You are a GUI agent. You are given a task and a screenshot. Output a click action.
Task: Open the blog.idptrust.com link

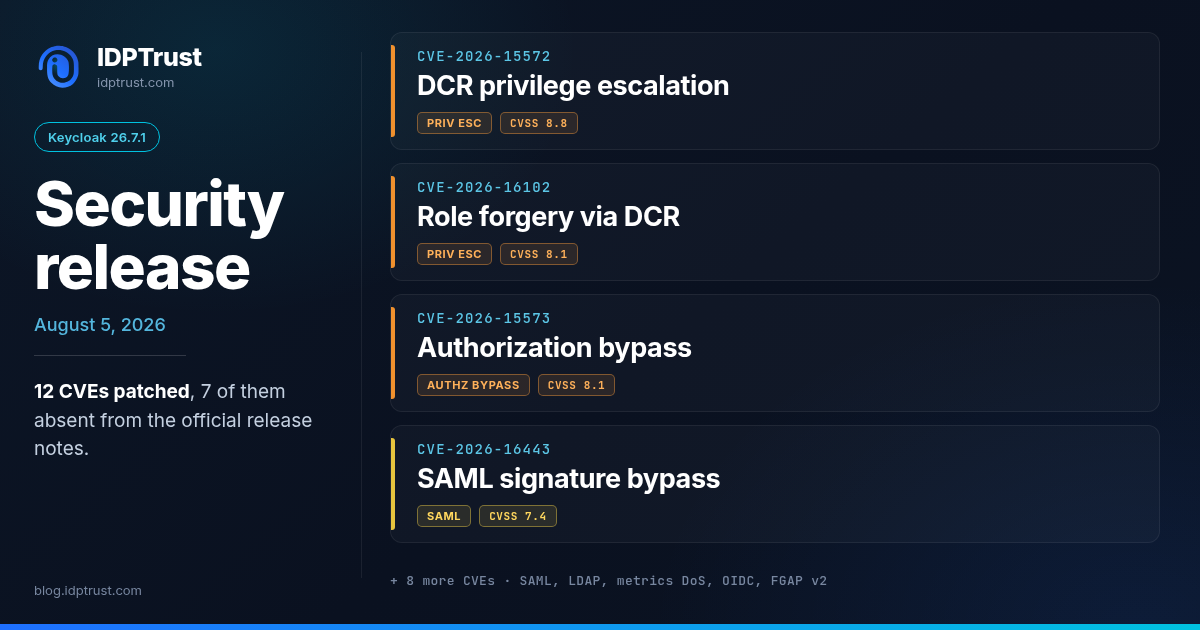(88, 591)
